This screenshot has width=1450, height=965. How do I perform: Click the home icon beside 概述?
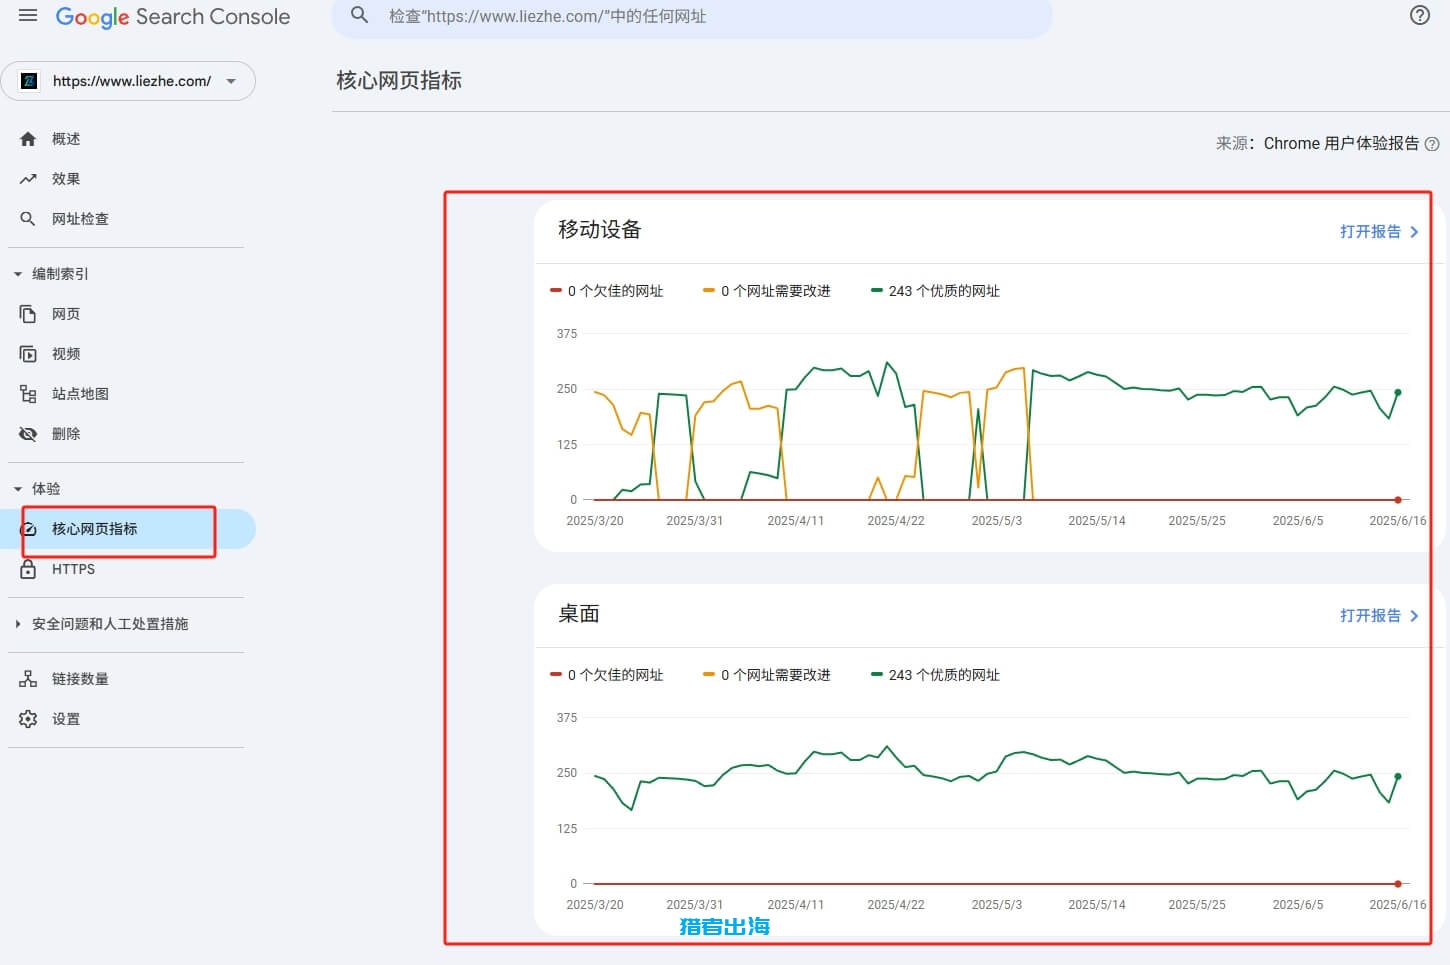[x=28, y=139]
